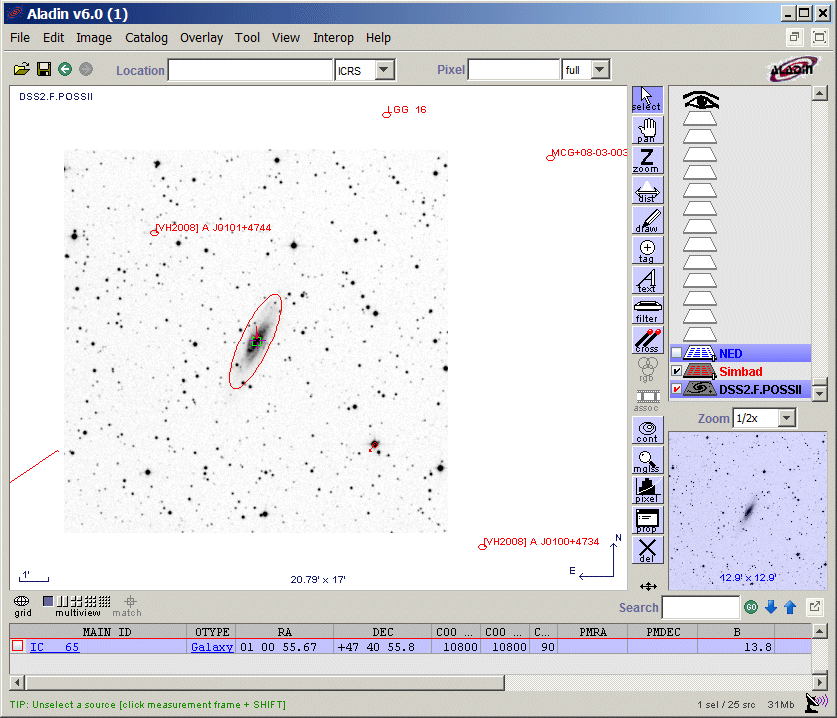Click the [VH2008] A J0101+4744 source label
Viewport: 837px width, 718px height.
[213, 227]
